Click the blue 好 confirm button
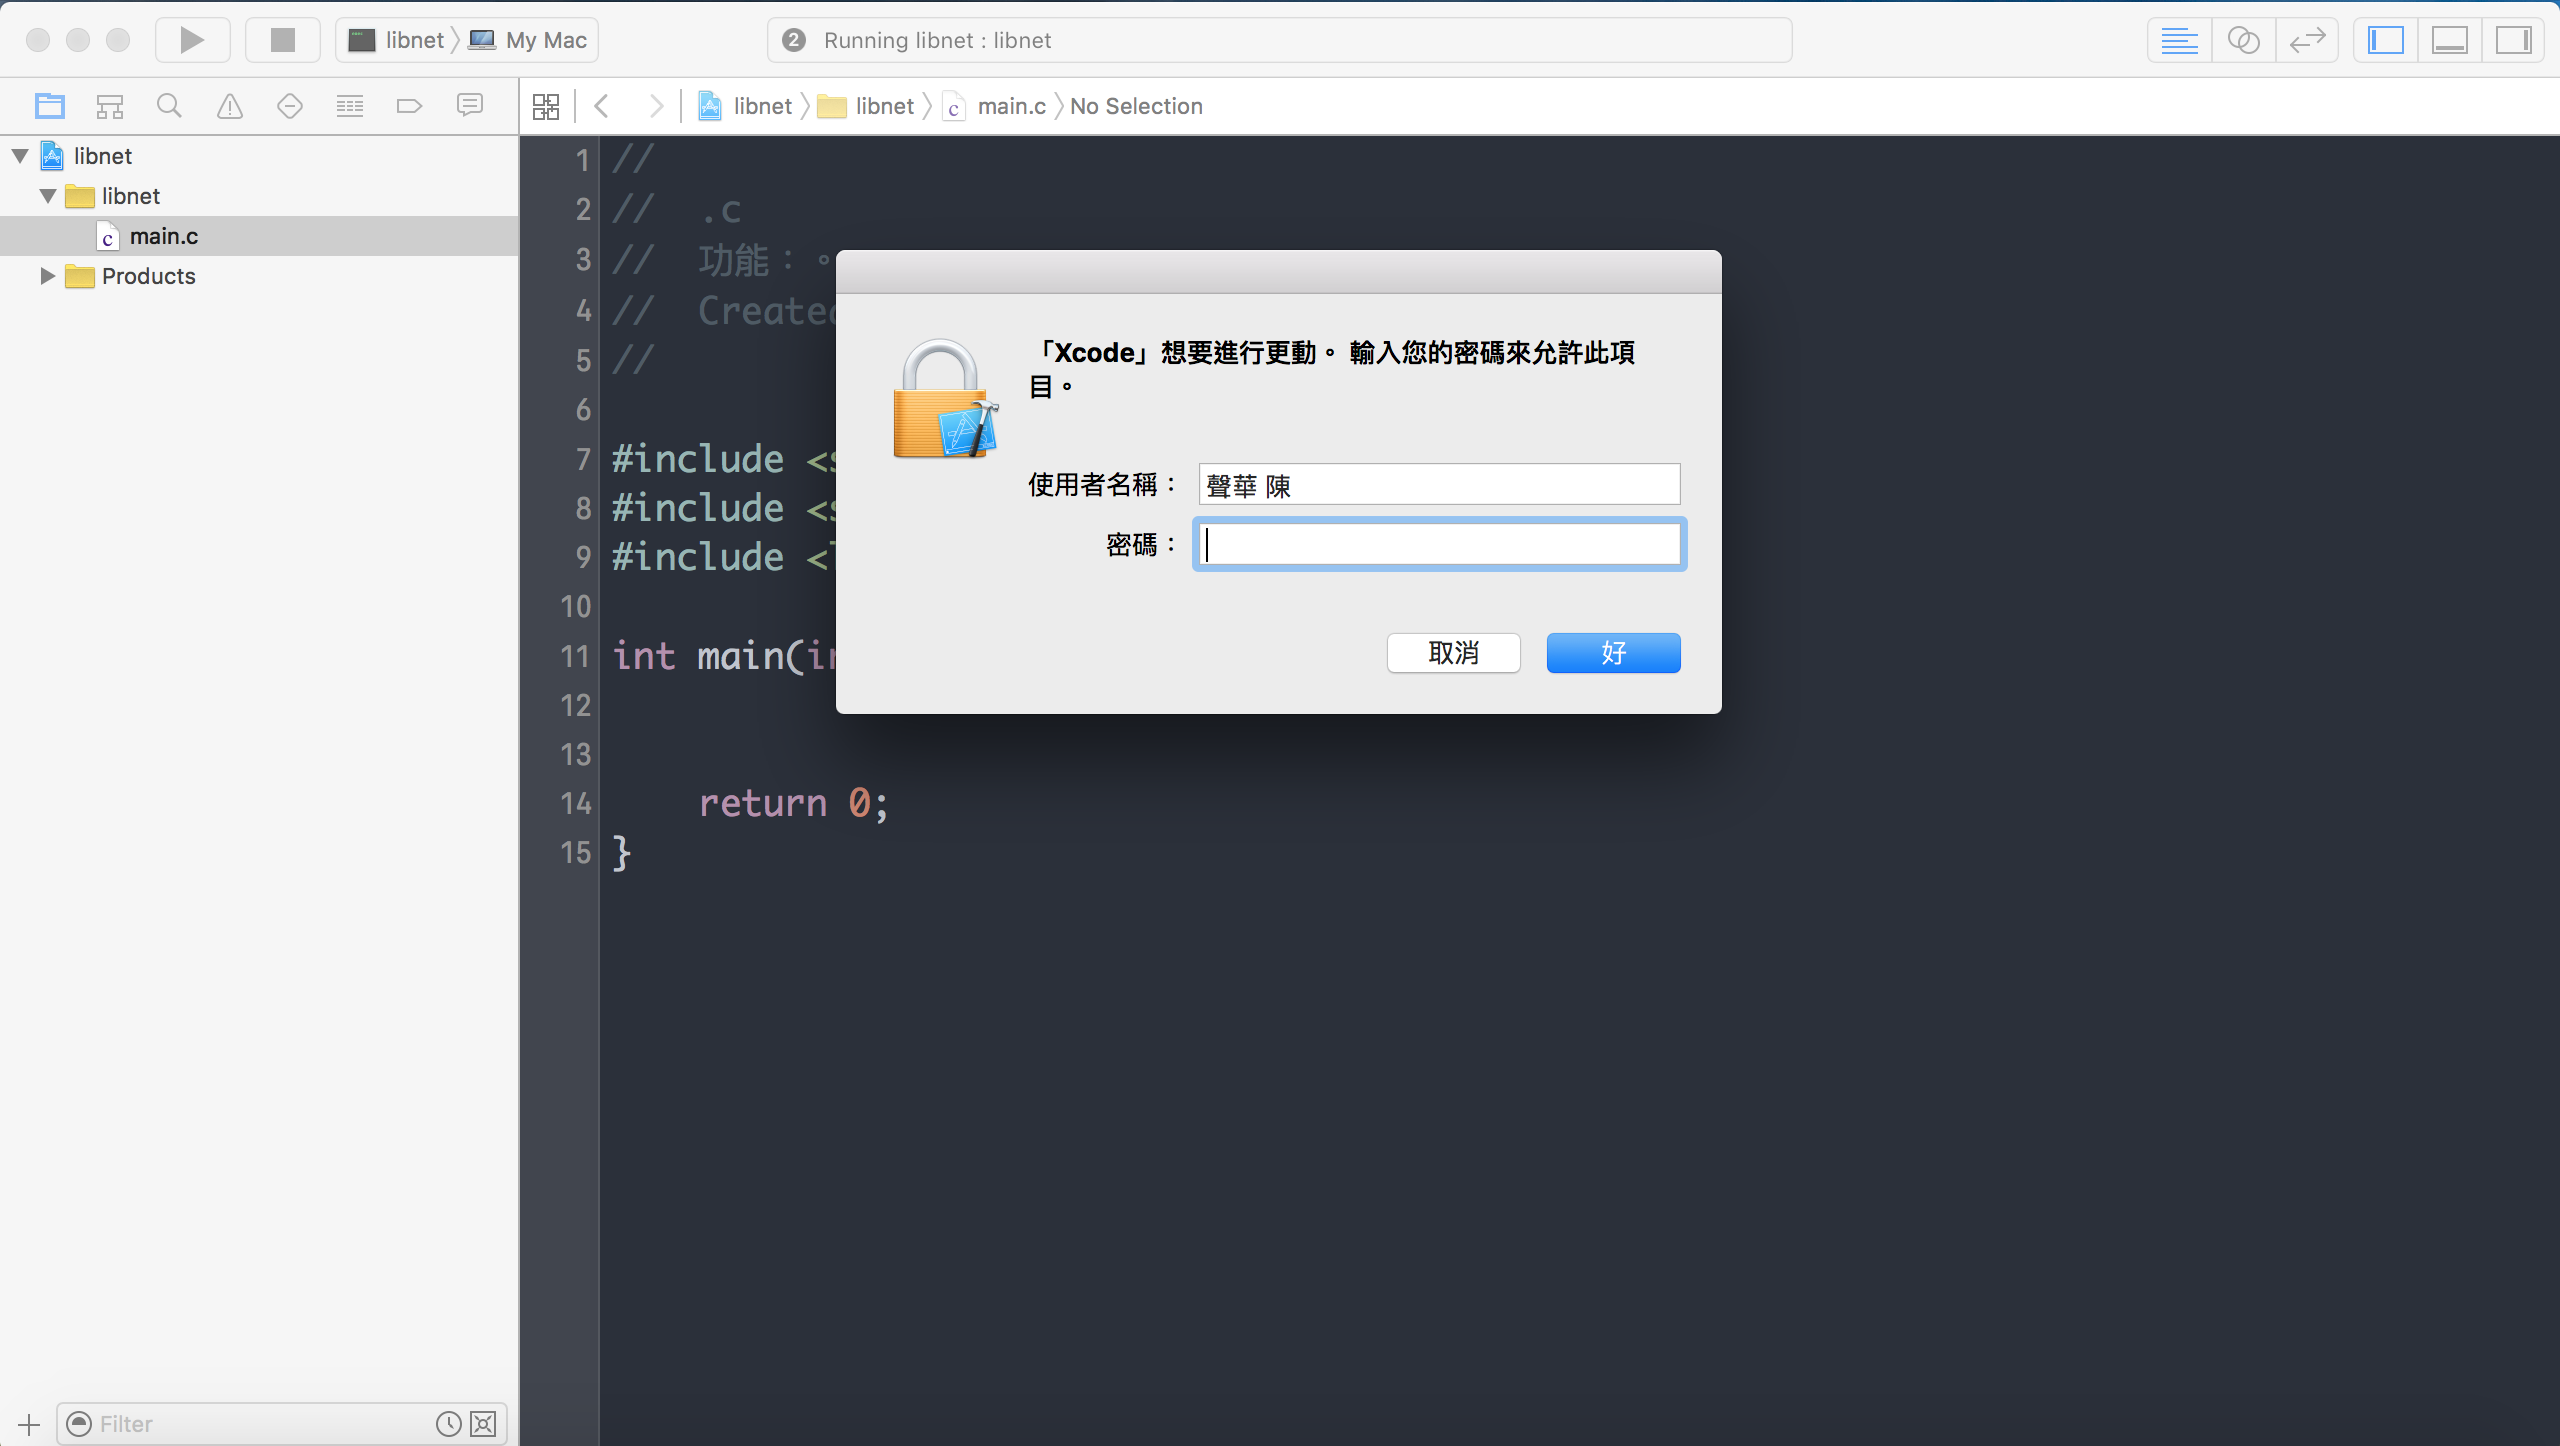The image size is (2560, 1446). click(x=1613, y=653)
